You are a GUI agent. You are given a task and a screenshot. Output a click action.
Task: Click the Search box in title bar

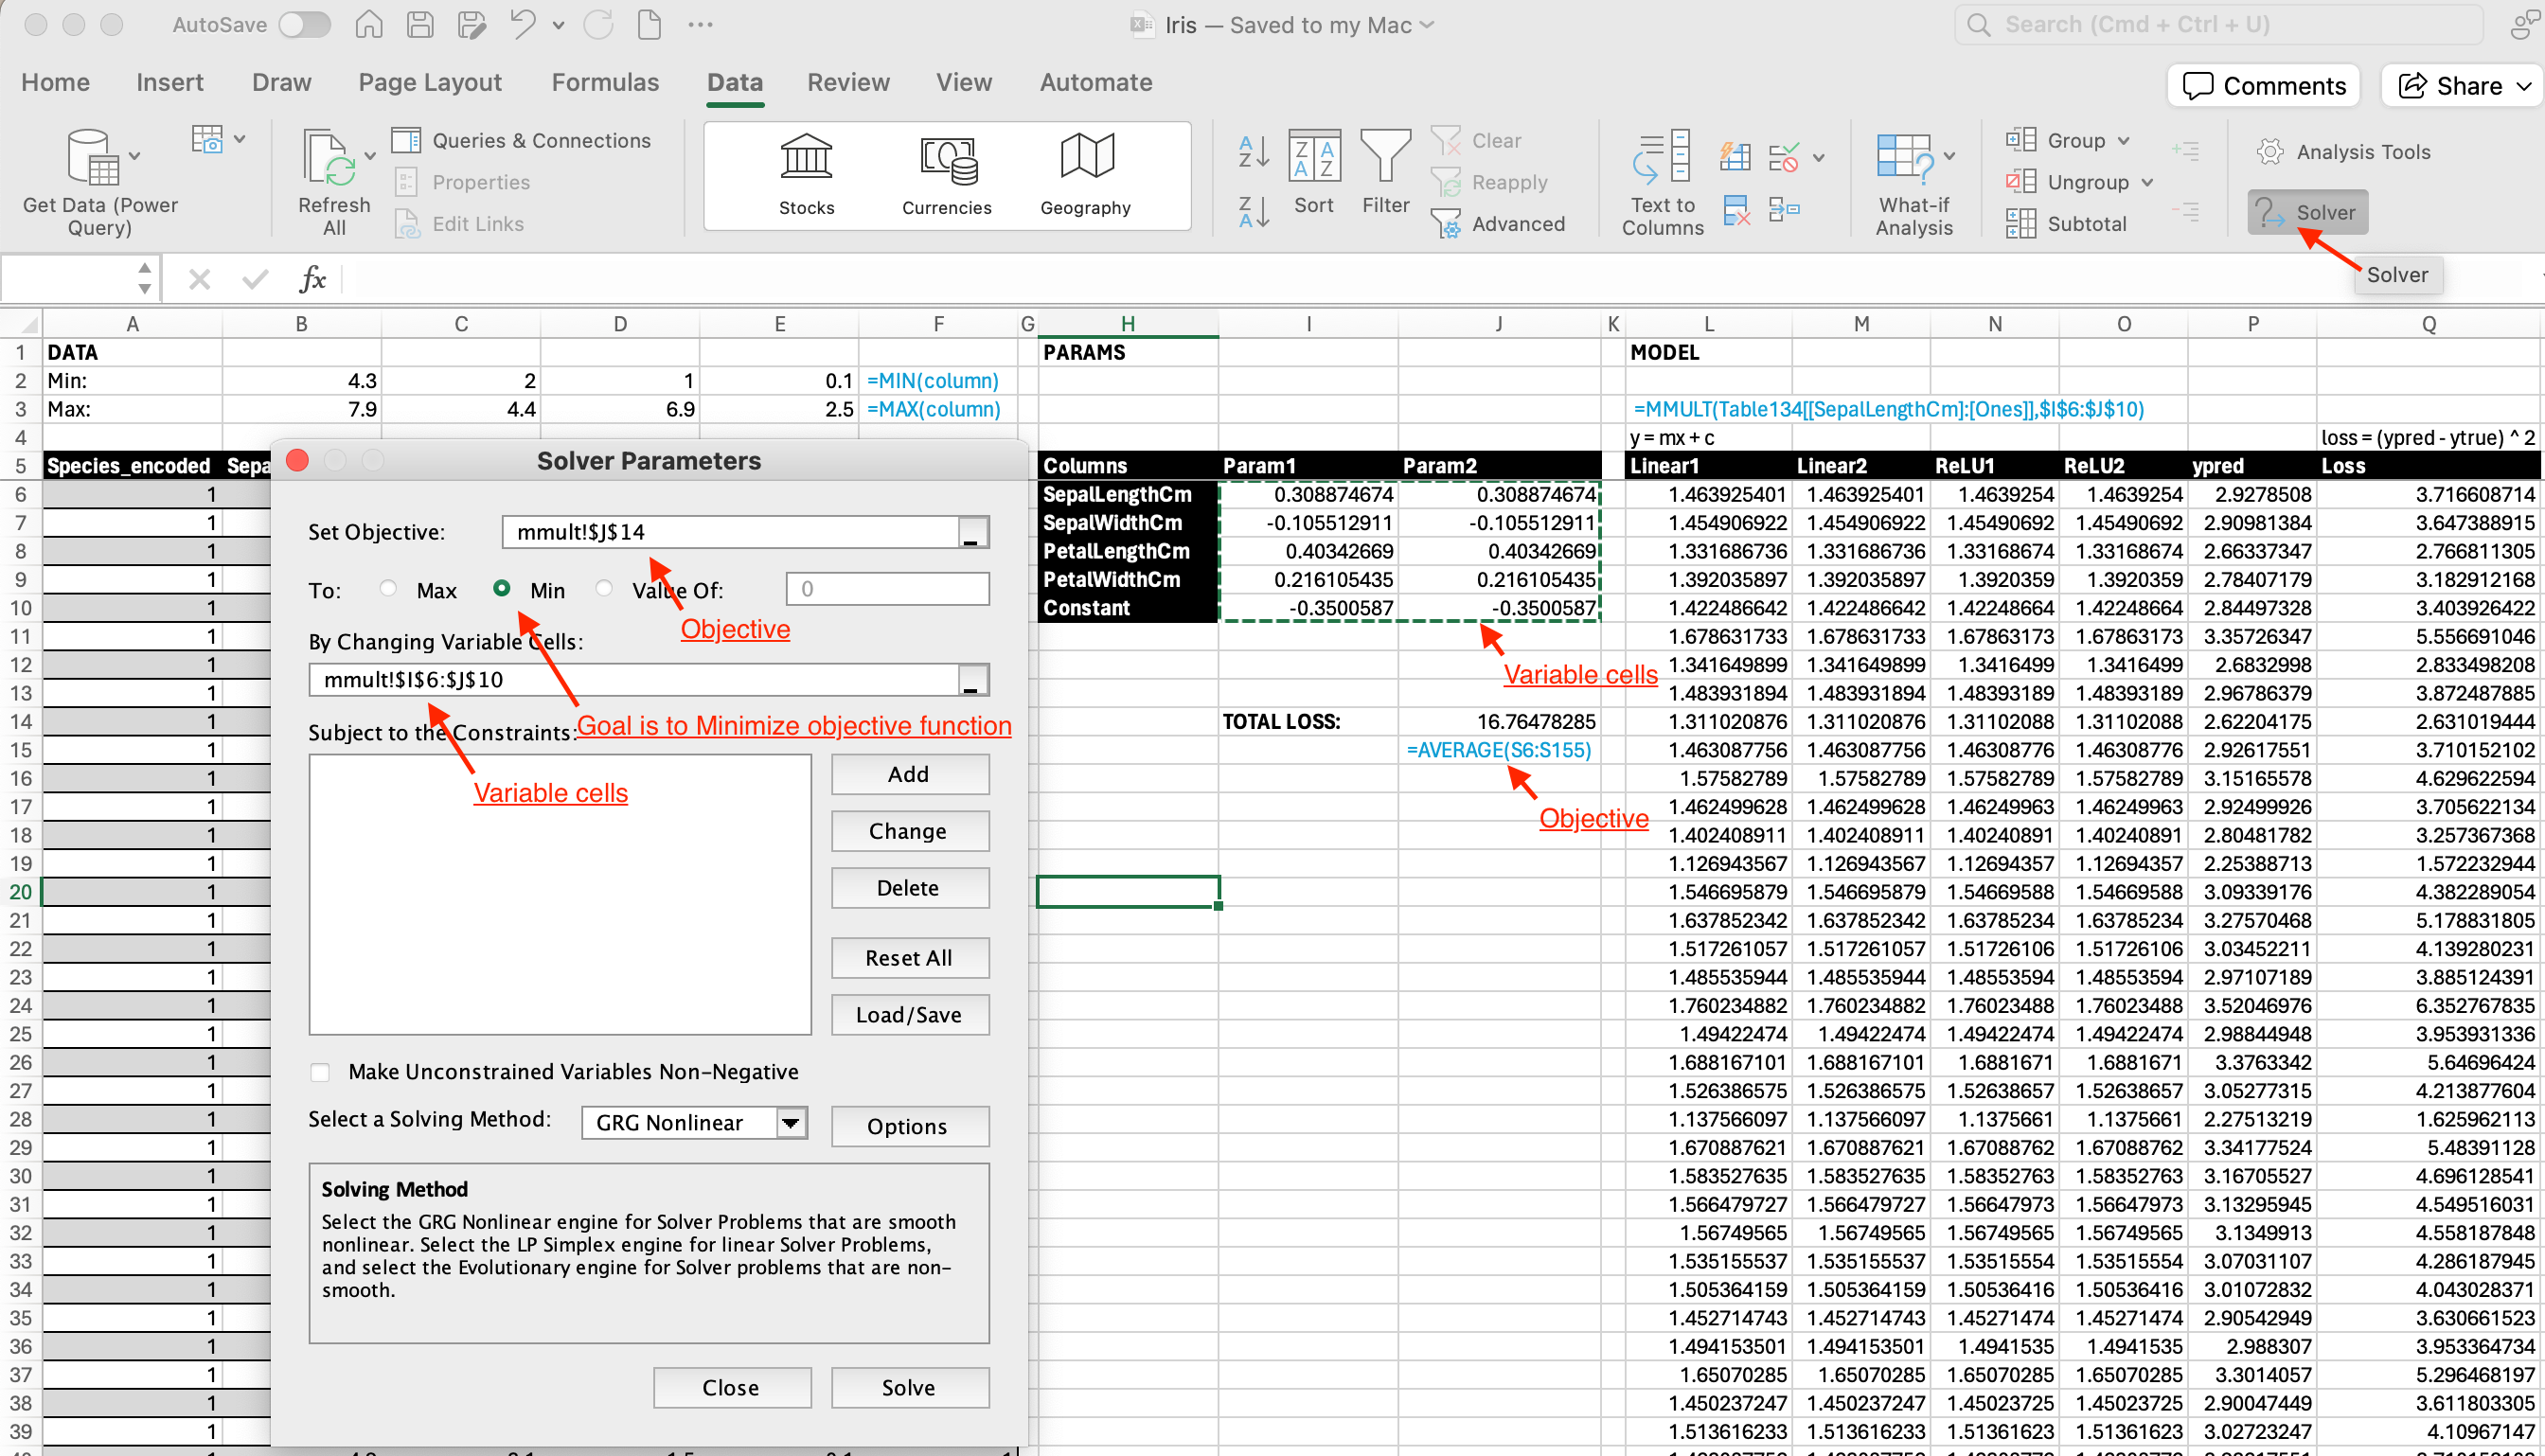pos(2219,24)
